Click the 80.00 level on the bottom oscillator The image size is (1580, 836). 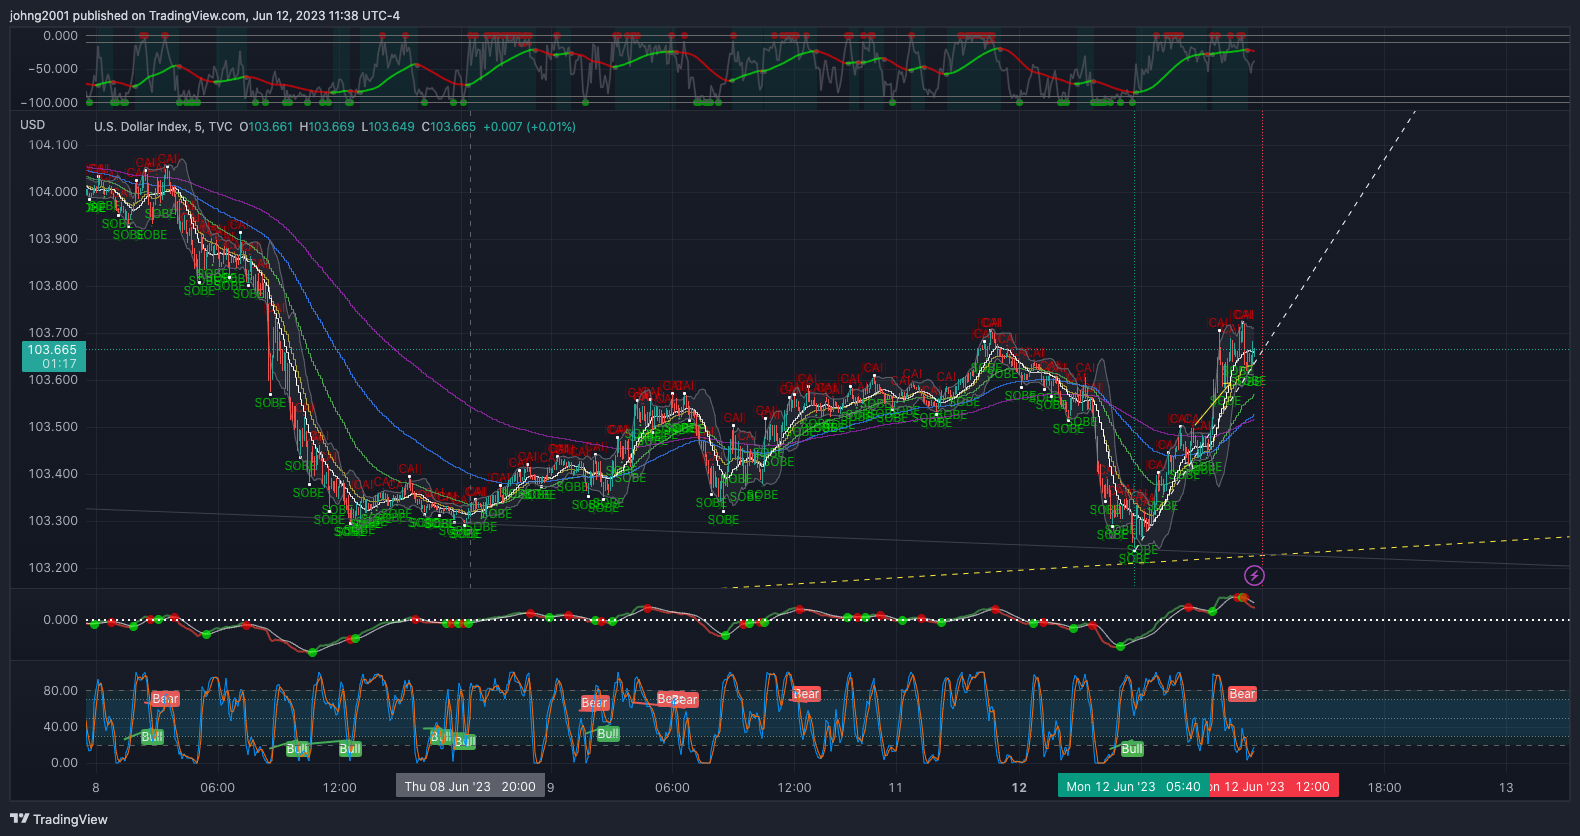click(x=60, y=691)
